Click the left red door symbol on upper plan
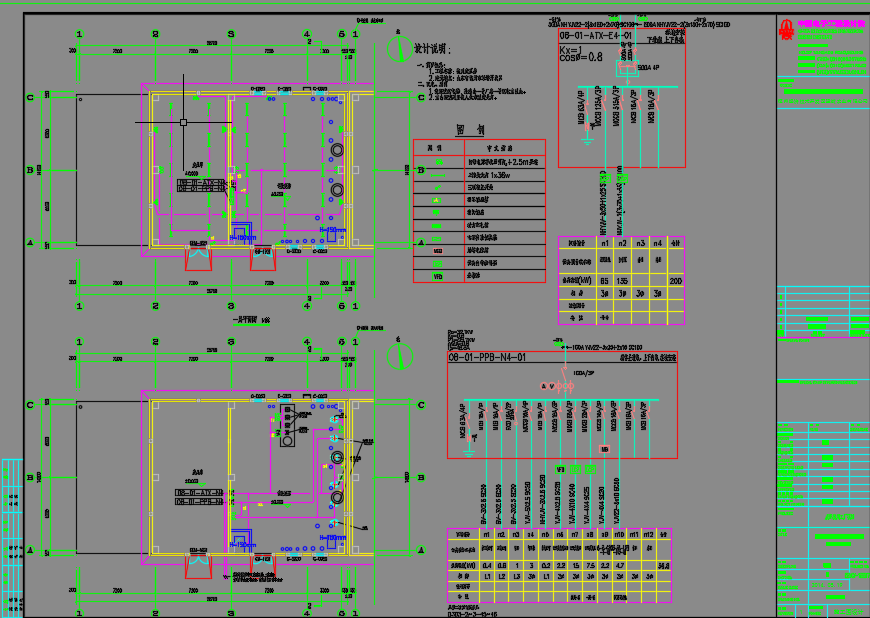 [198, 259]
